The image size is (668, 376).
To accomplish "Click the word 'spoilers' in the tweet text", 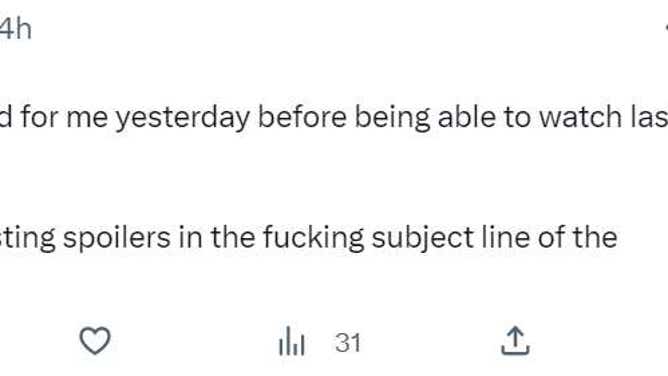I will (117, 238).
